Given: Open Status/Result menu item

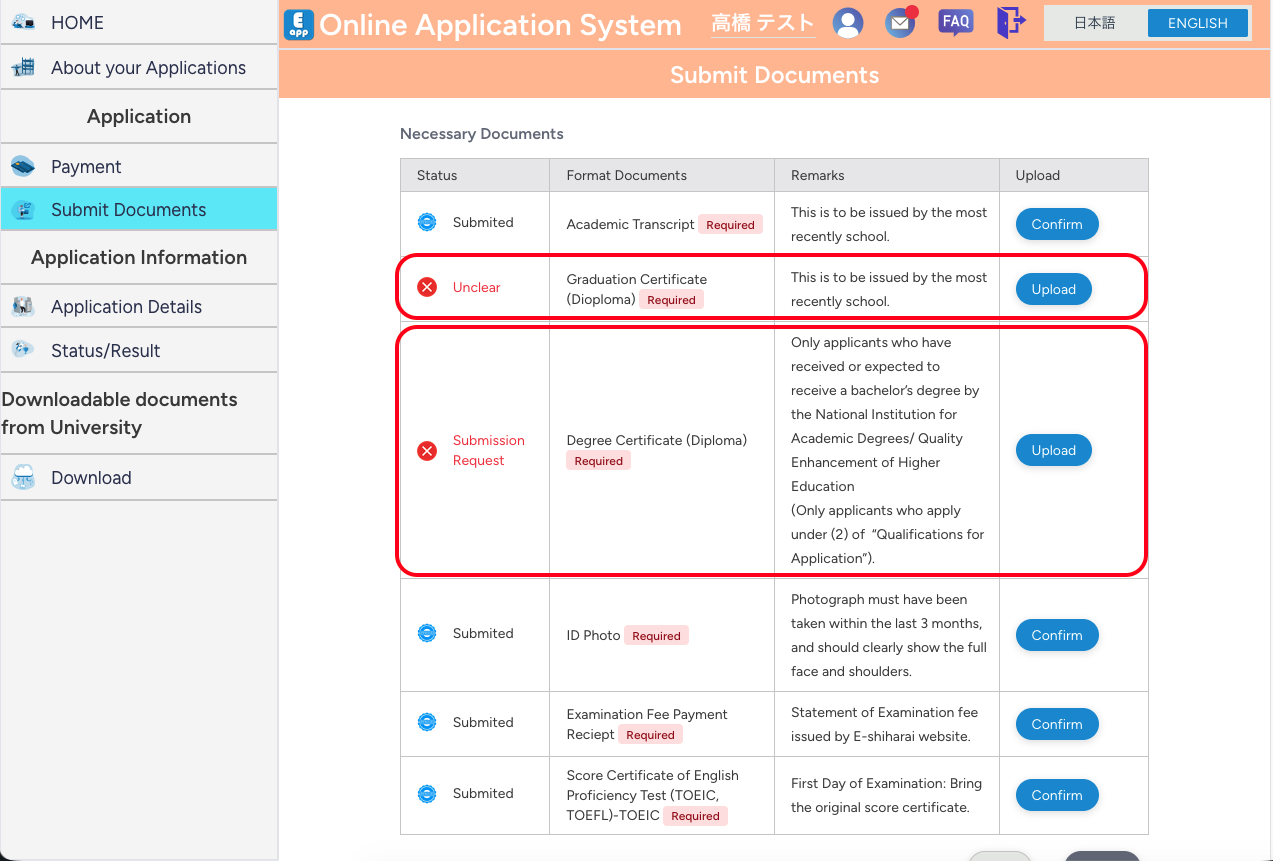Looking at the screenshot, I should [139, 350].
